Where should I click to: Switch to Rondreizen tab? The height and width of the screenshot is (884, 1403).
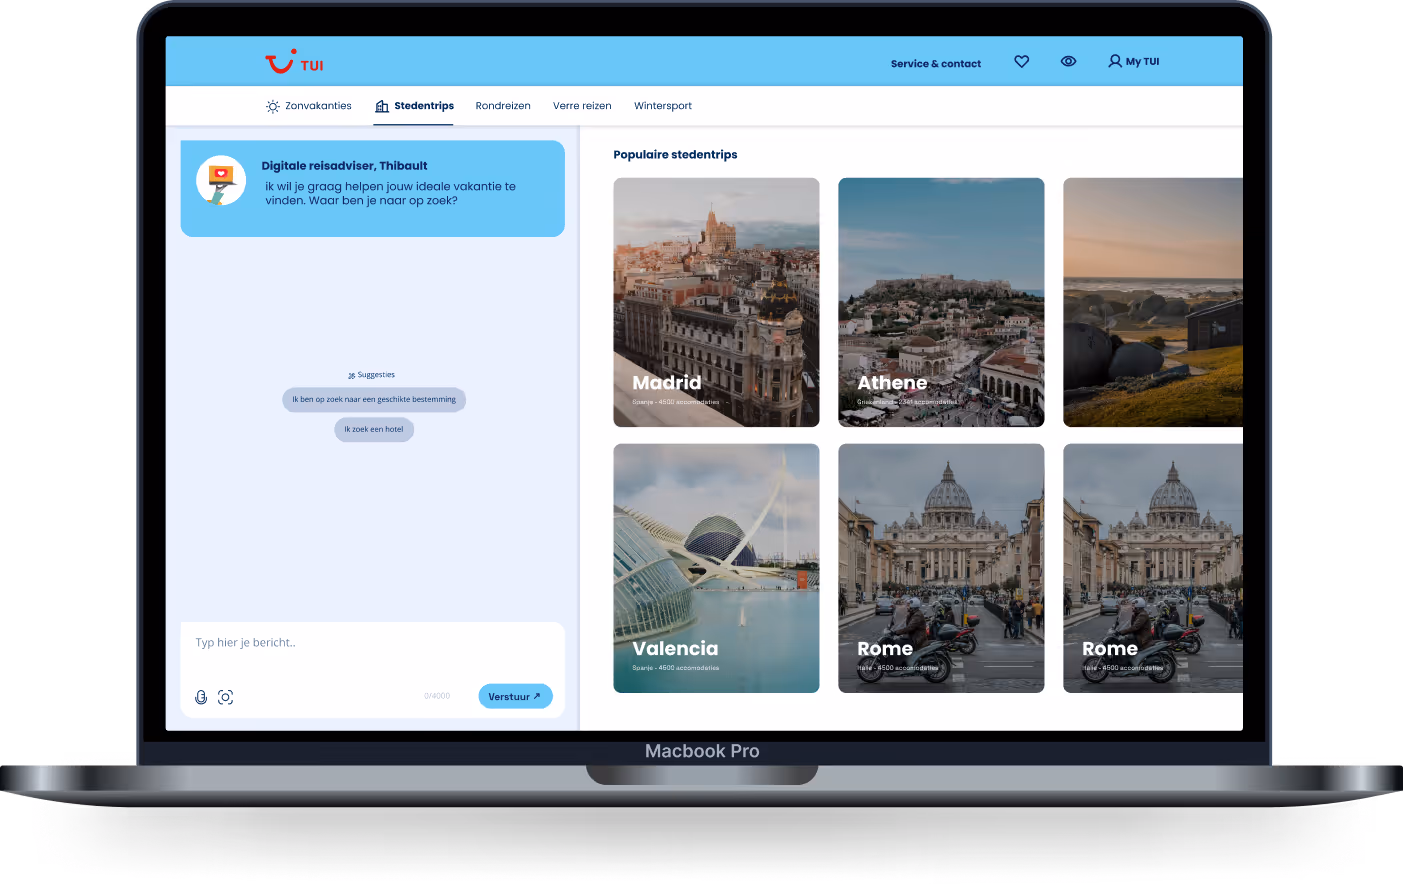tap(503, 106)
